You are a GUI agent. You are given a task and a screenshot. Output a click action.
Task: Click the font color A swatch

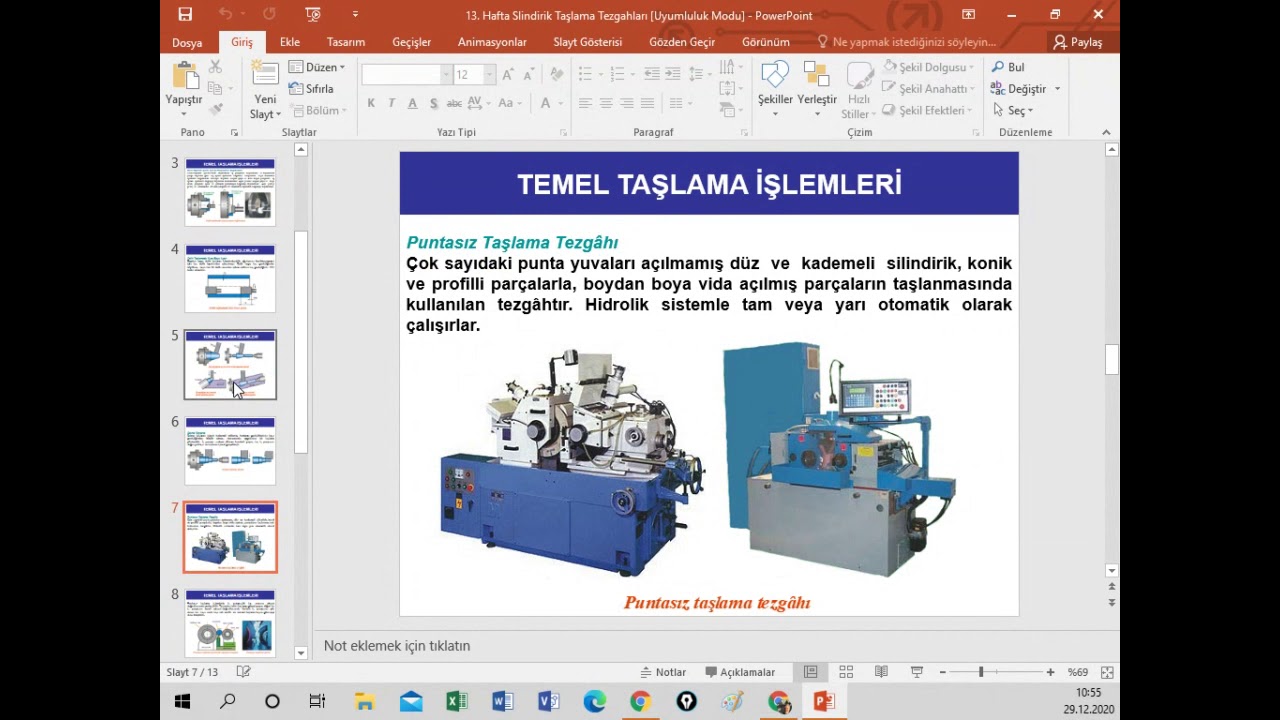coord(545,103)
